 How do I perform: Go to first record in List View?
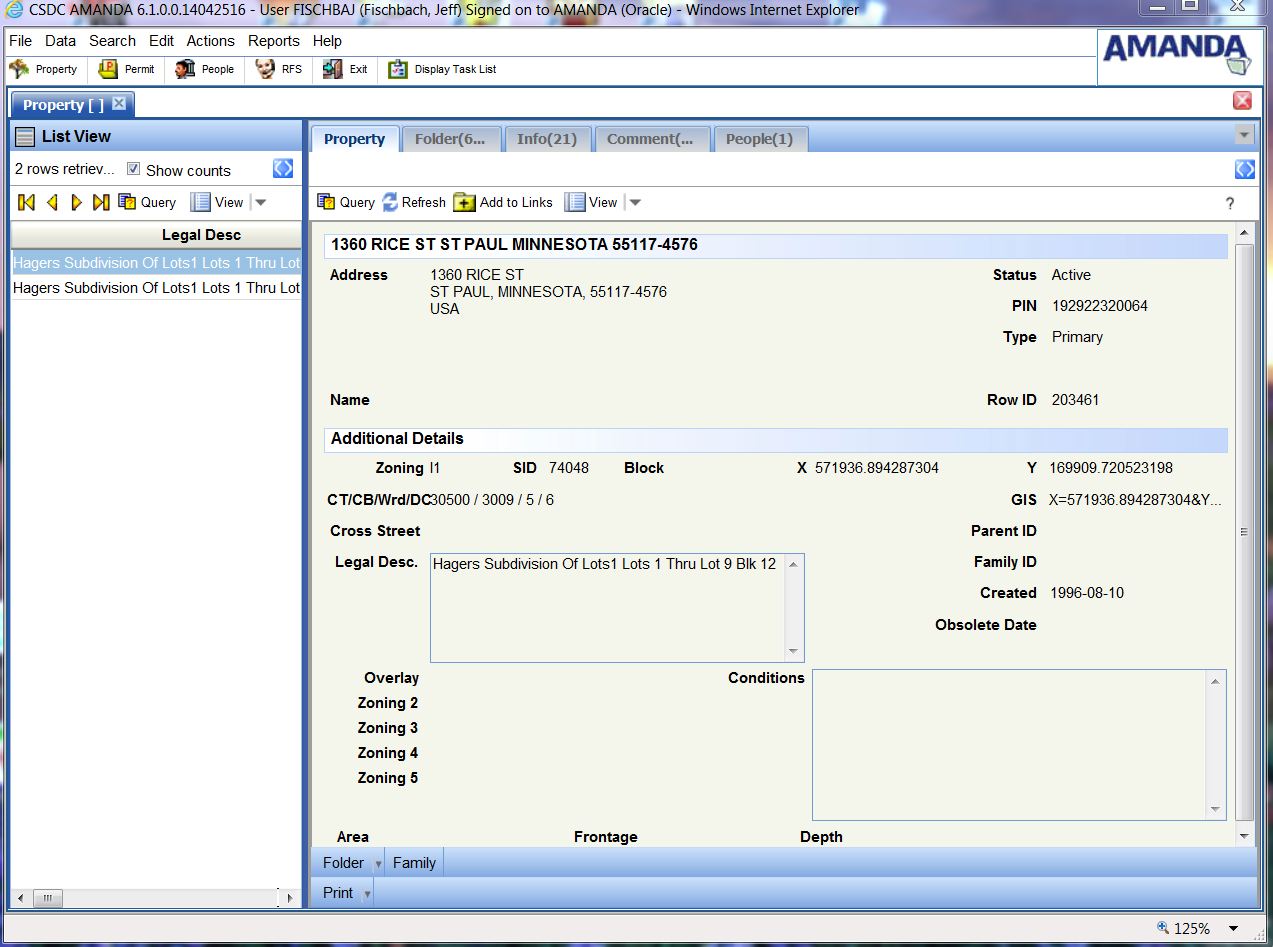tap(27, 202)
